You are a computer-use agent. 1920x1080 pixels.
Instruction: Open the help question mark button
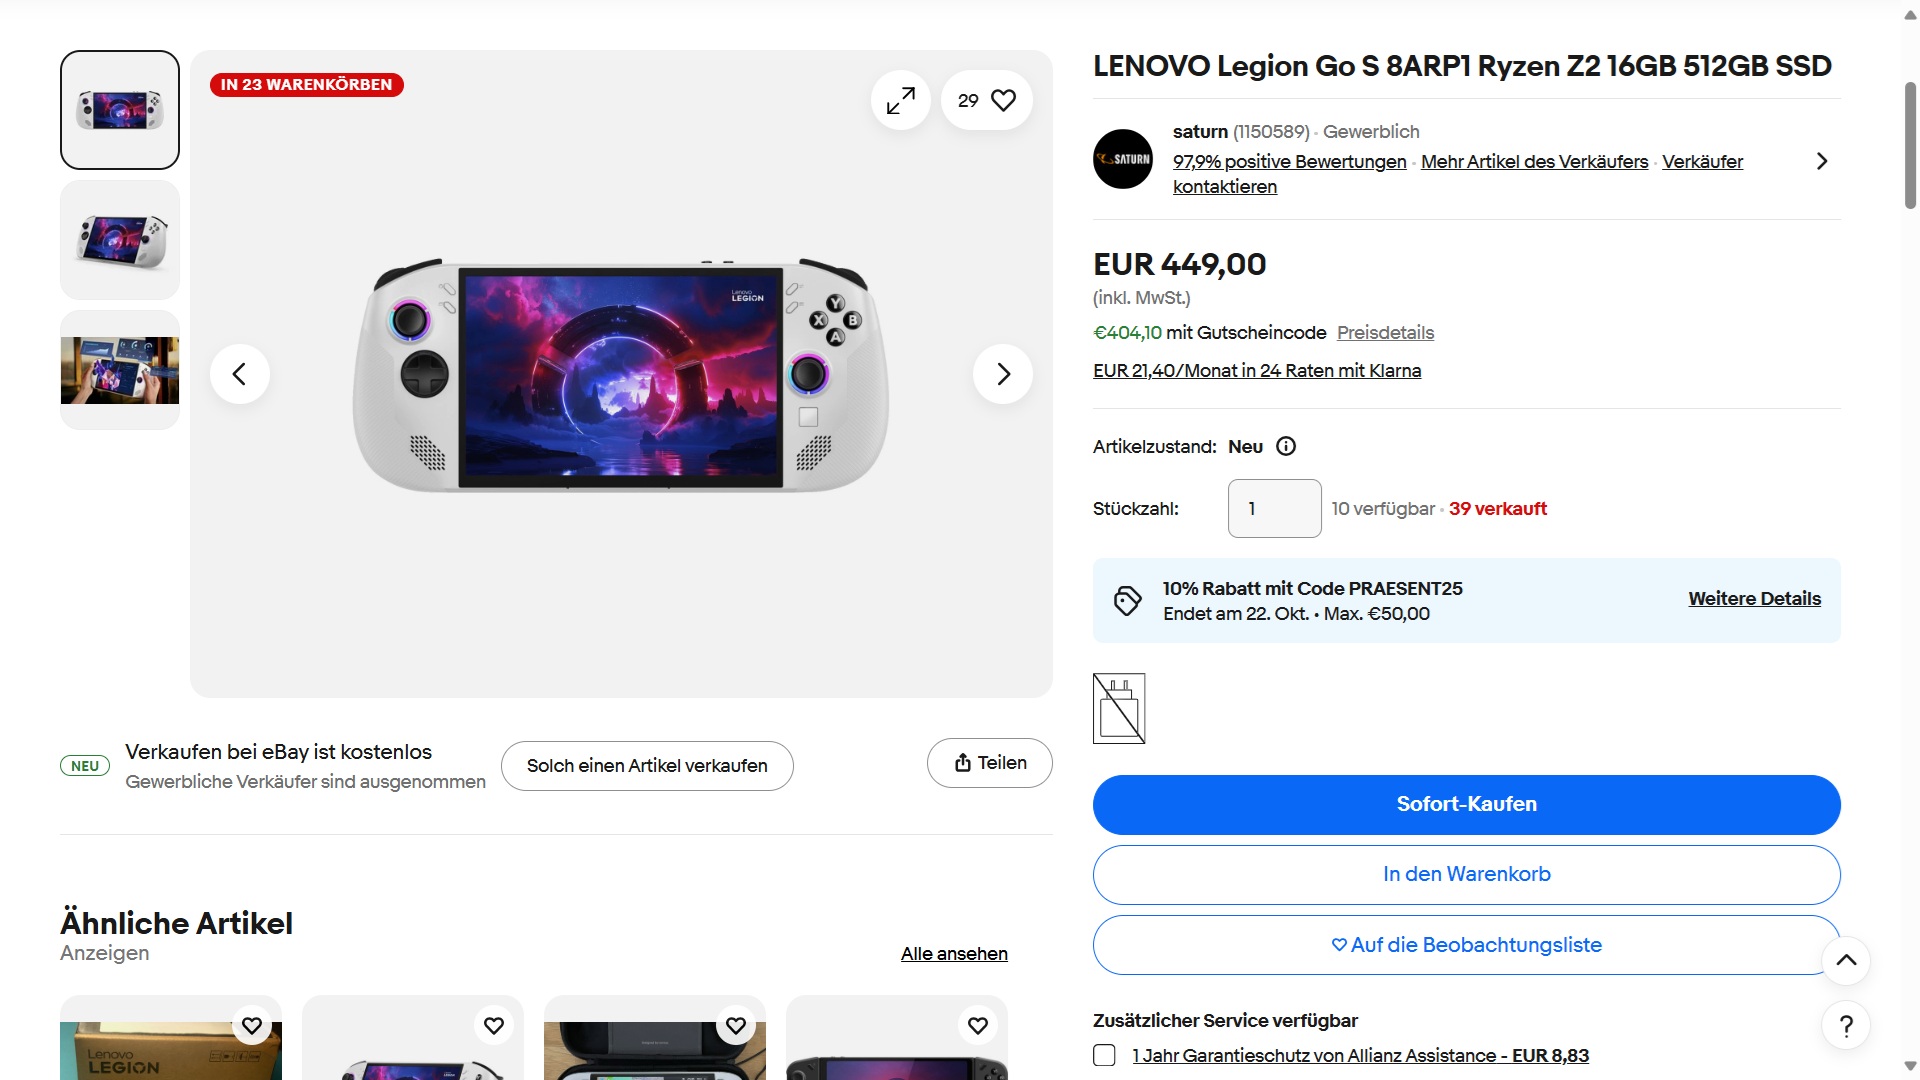coord(1846,1026)
